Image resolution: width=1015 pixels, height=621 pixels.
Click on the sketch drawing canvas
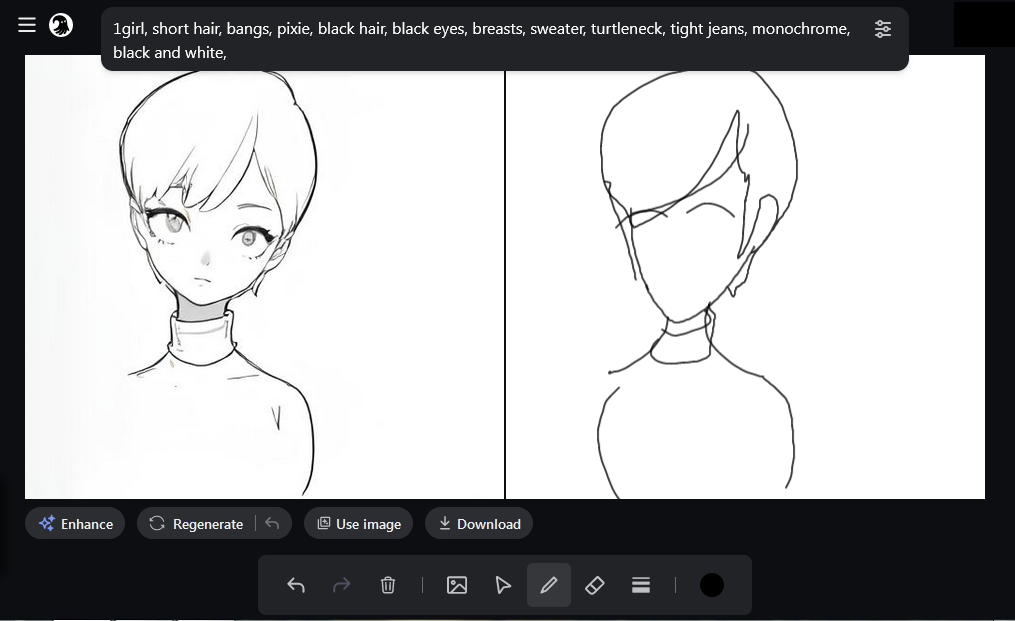point(745,277)
